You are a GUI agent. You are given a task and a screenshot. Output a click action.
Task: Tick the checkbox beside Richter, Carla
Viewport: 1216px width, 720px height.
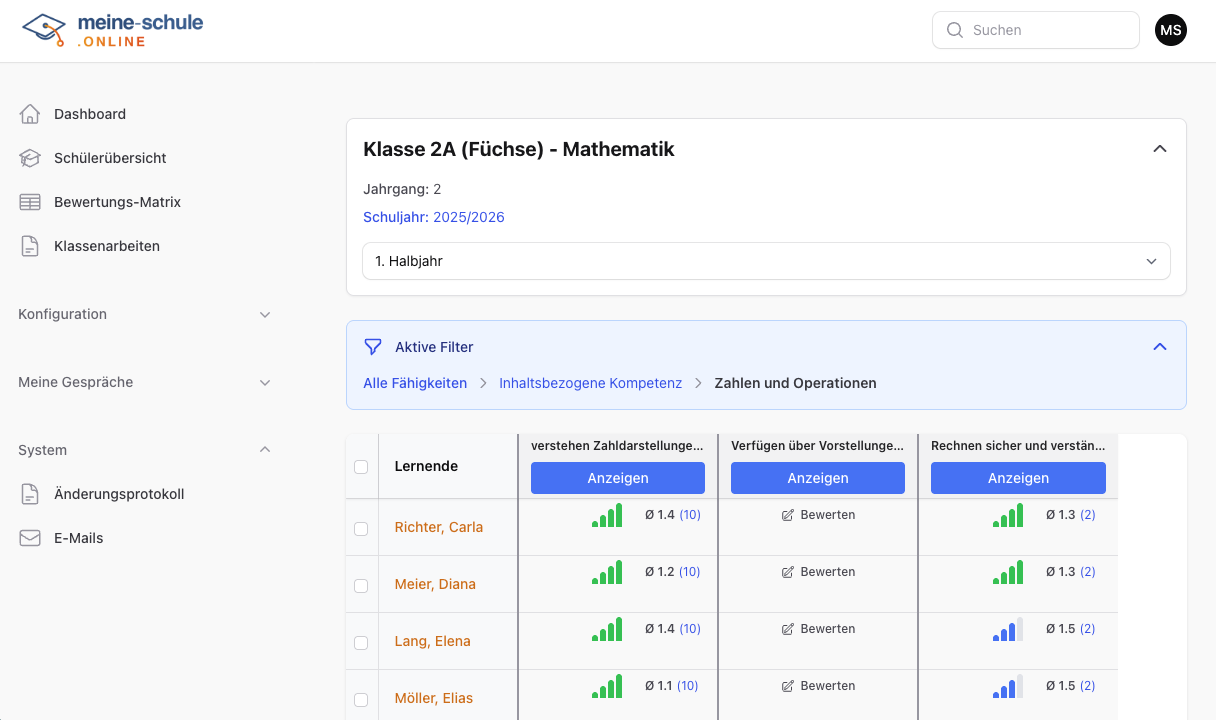[361, 528]
